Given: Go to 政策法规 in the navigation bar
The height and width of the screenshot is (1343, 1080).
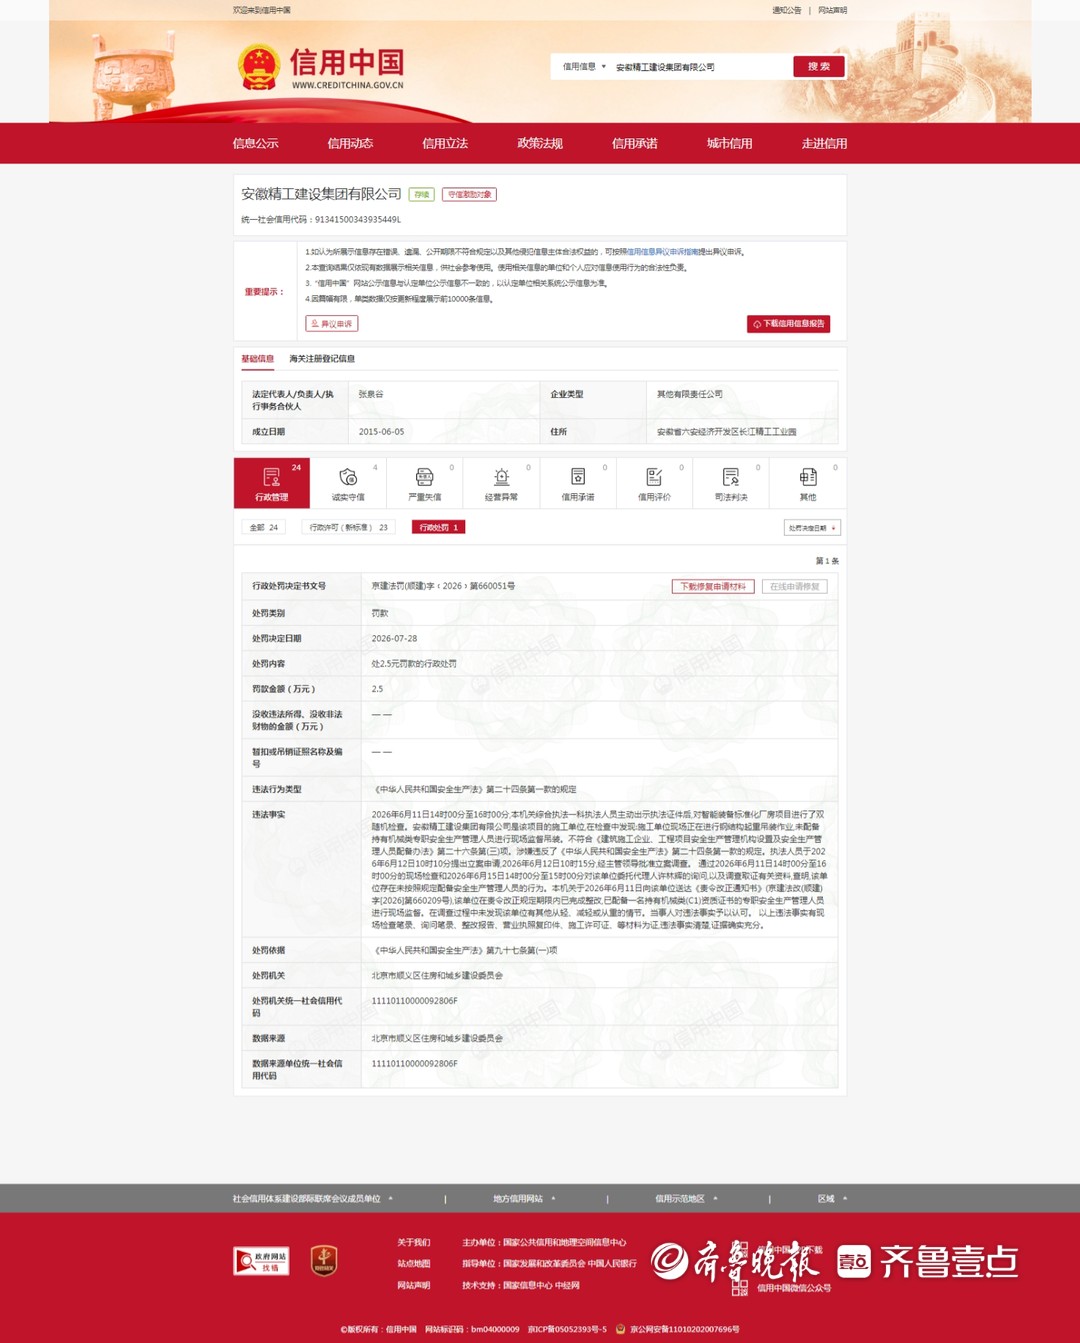Looking at the screenshot, I should 540,143.
